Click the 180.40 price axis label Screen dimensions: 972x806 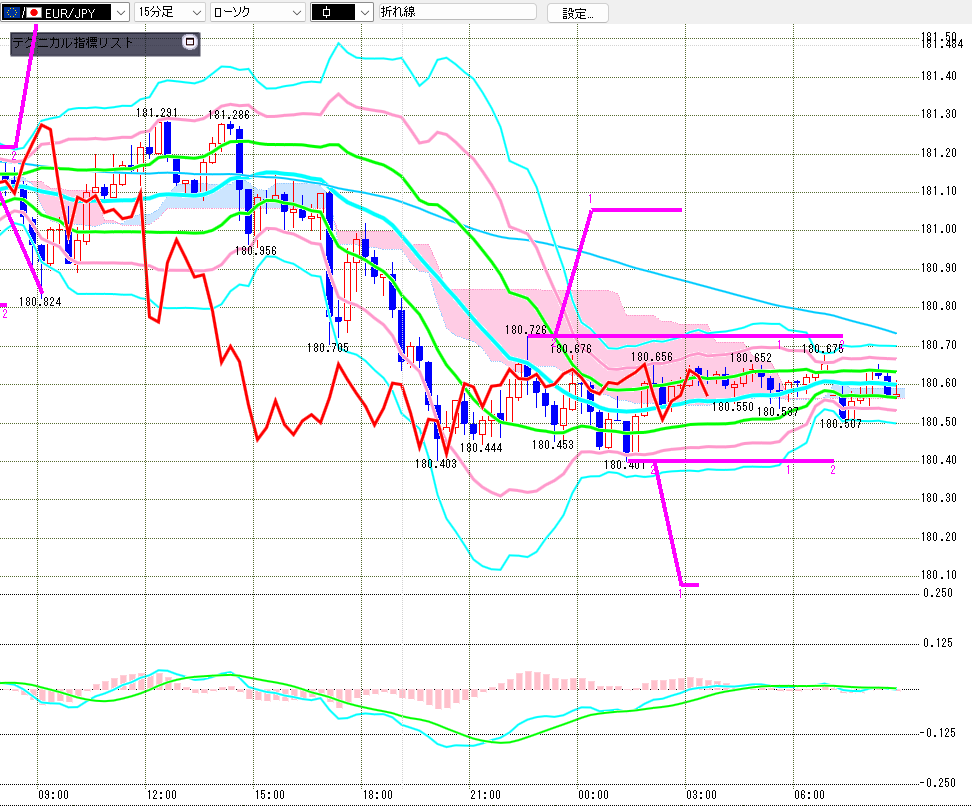(938, 460)
